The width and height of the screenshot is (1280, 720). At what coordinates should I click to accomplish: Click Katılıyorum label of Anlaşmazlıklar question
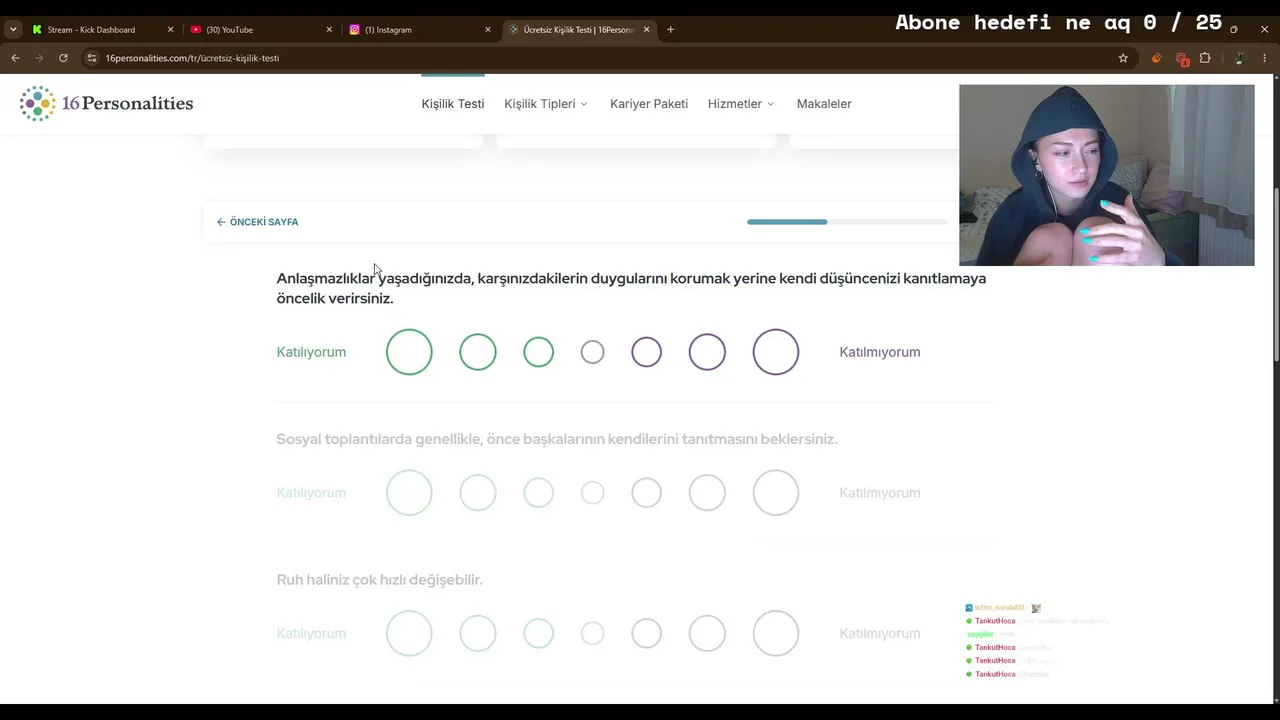(311, 352)
